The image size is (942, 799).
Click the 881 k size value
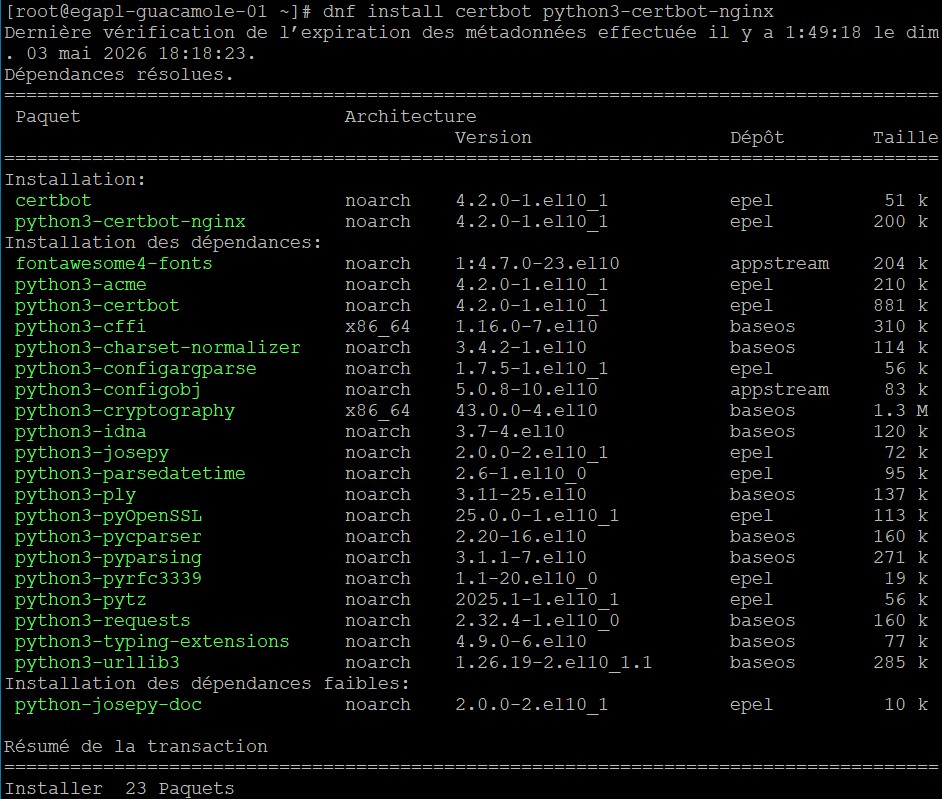901,306
